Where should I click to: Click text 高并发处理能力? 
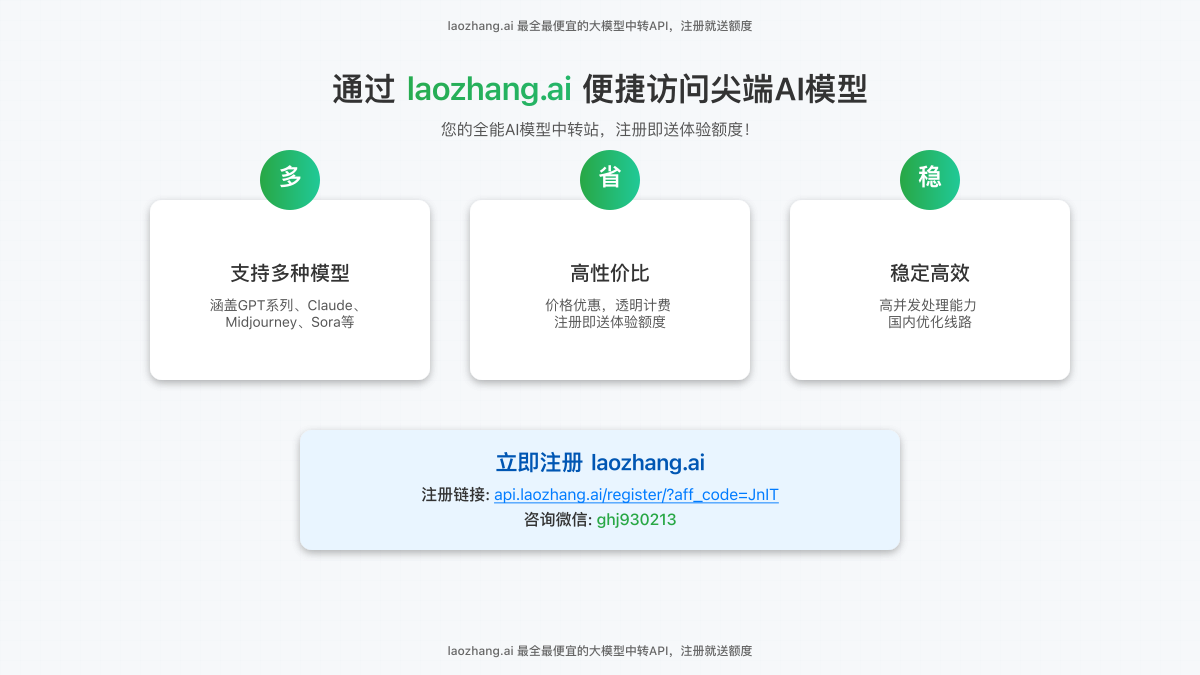[x=928, y=305]
